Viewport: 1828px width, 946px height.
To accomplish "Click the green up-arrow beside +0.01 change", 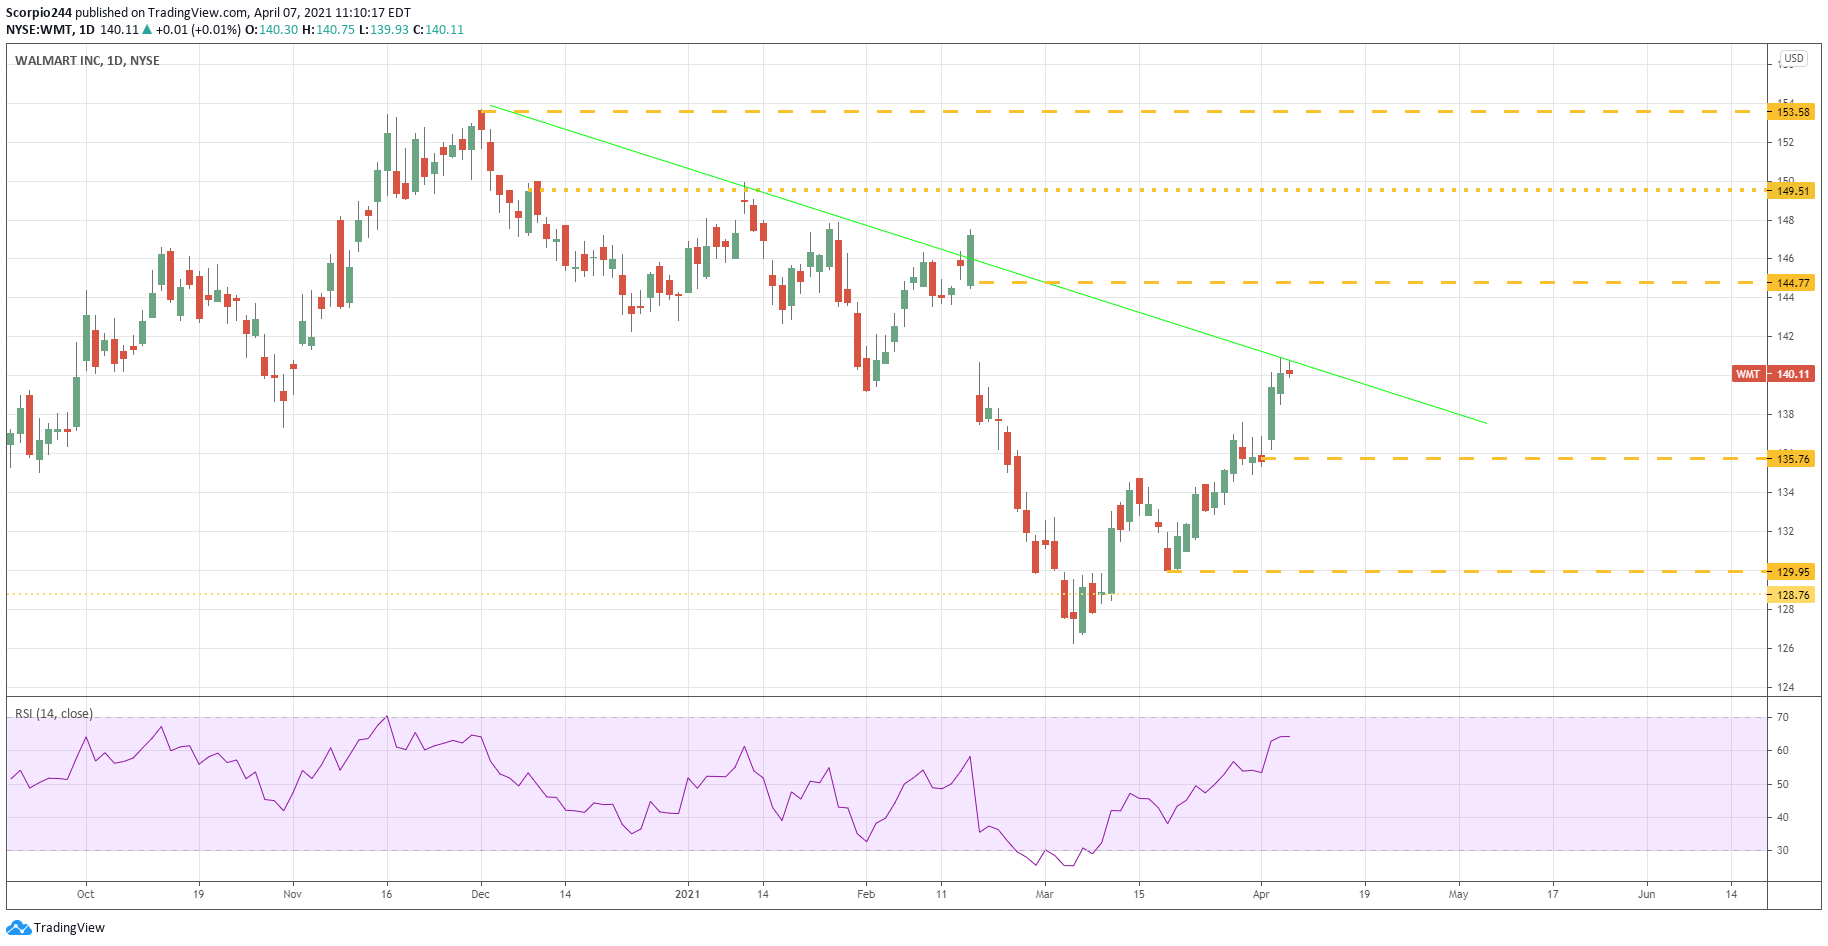I will pos(147,30).
